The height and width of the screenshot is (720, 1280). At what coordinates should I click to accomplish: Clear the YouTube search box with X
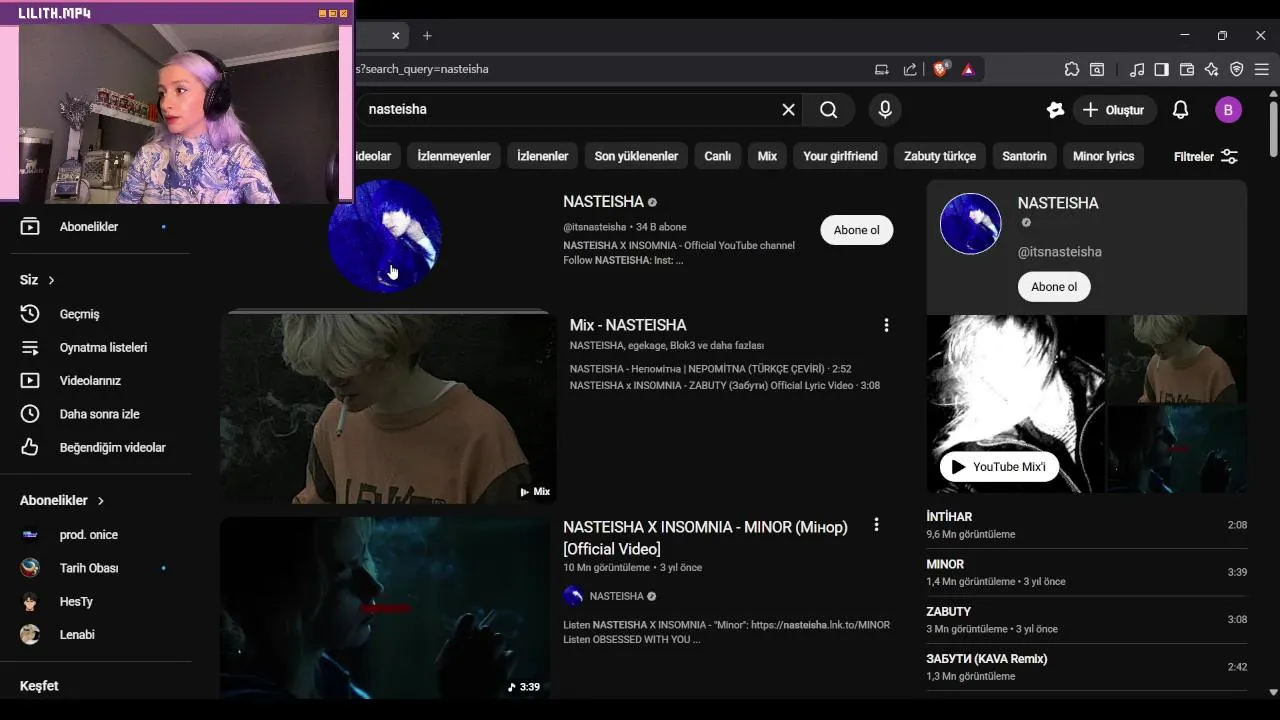click(x=788, y=110)
